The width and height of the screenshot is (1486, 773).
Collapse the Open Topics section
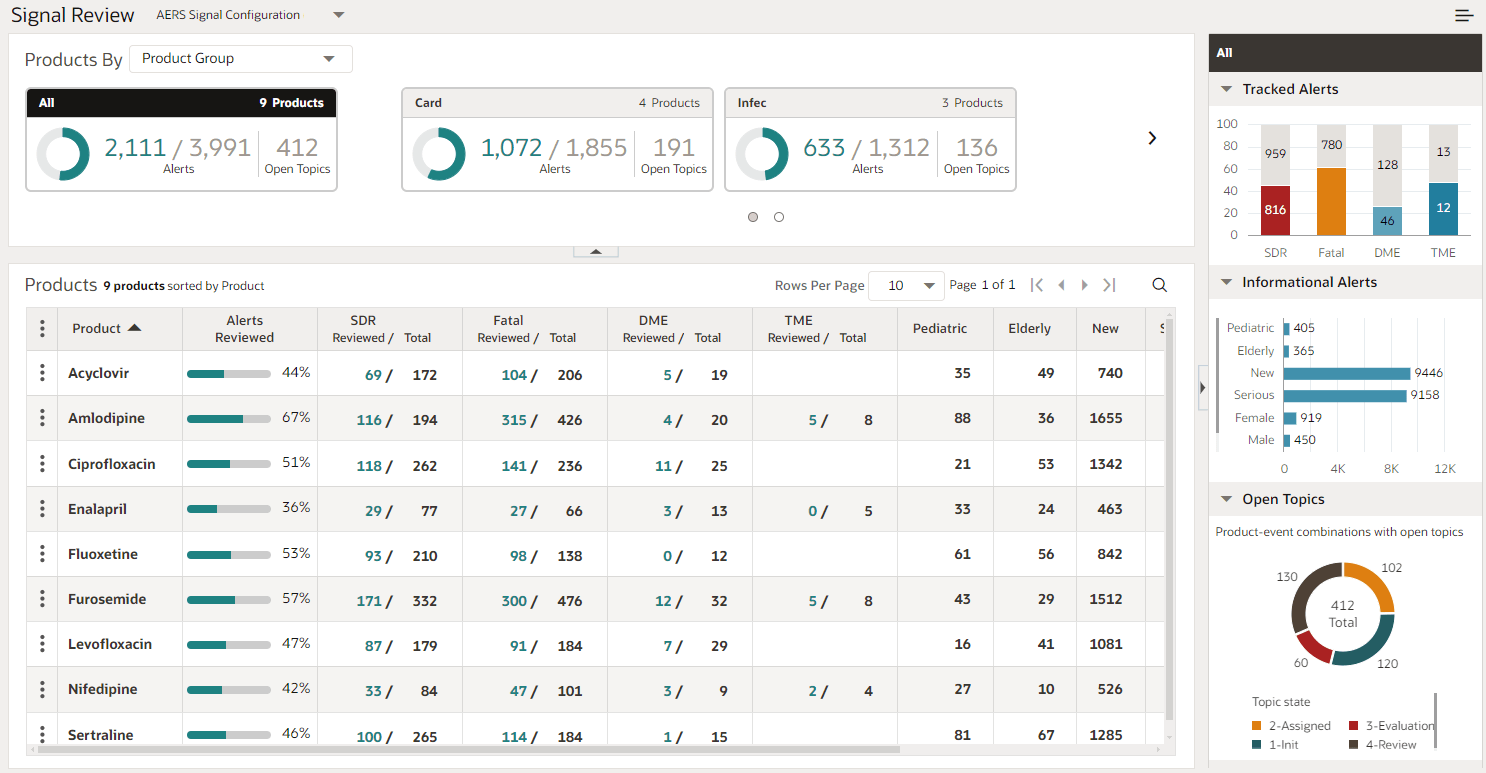[1227, 498]
